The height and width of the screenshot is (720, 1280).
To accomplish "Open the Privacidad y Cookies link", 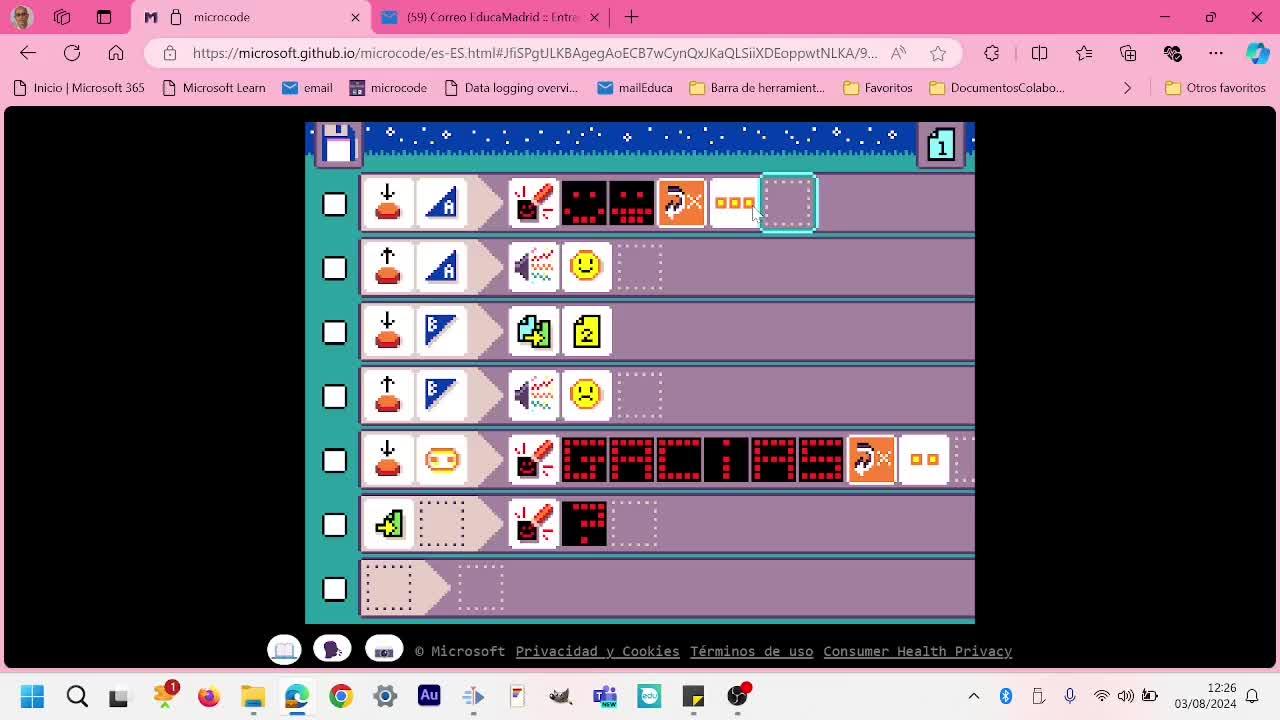I will pos(597,651).
